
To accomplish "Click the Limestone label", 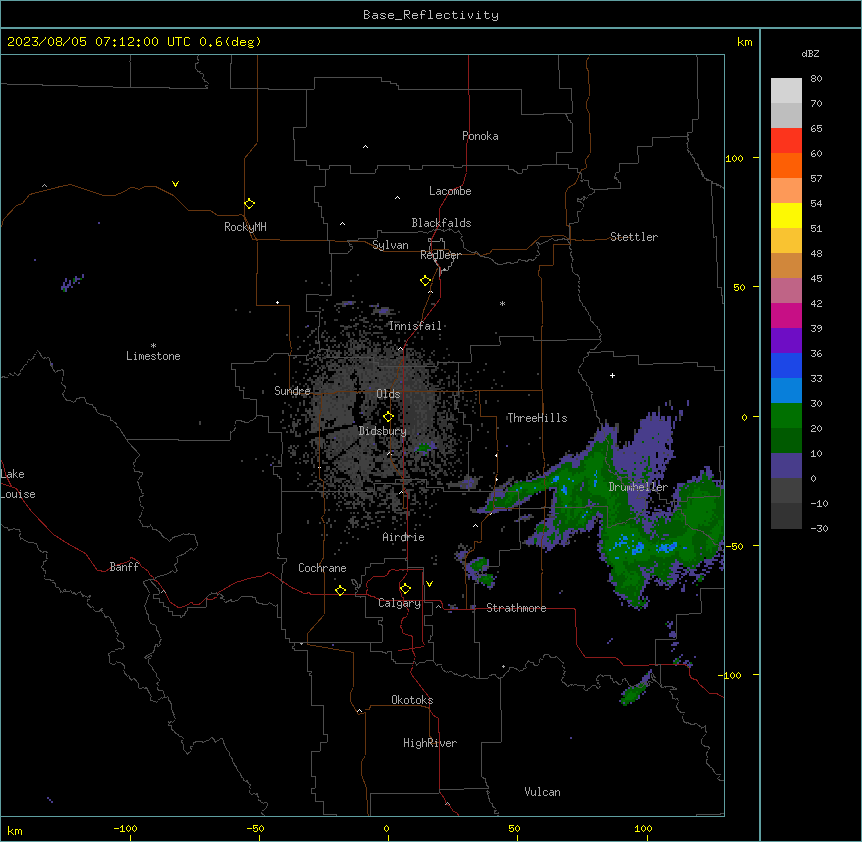I will [153, 356].
